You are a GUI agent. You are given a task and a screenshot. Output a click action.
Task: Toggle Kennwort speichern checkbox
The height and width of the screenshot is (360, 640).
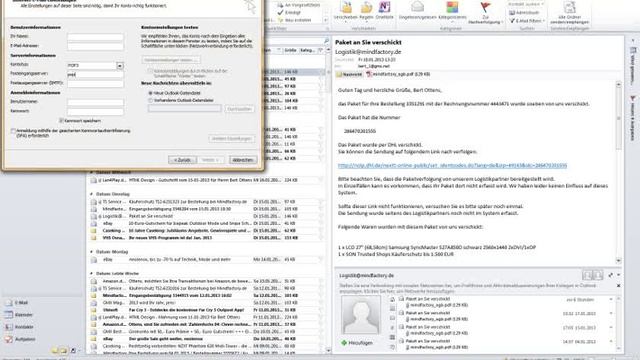(x=61, y=120)
